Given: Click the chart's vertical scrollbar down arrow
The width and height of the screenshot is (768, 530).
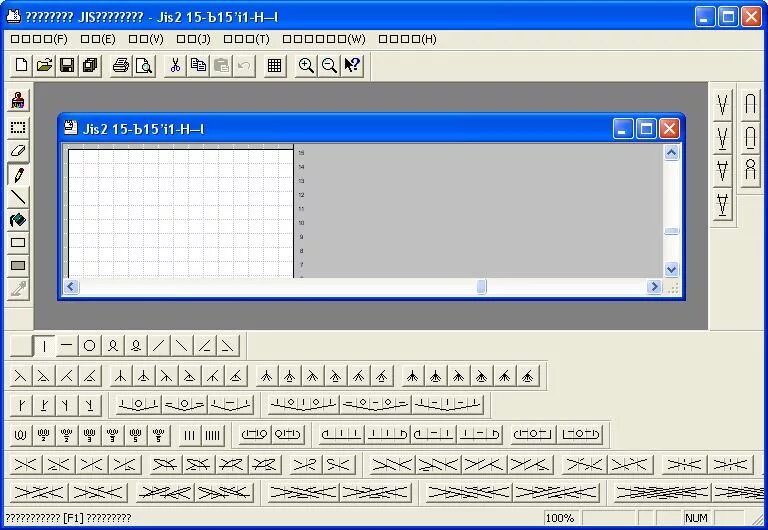Looking at the screenshot, I should tap(671, 269).
